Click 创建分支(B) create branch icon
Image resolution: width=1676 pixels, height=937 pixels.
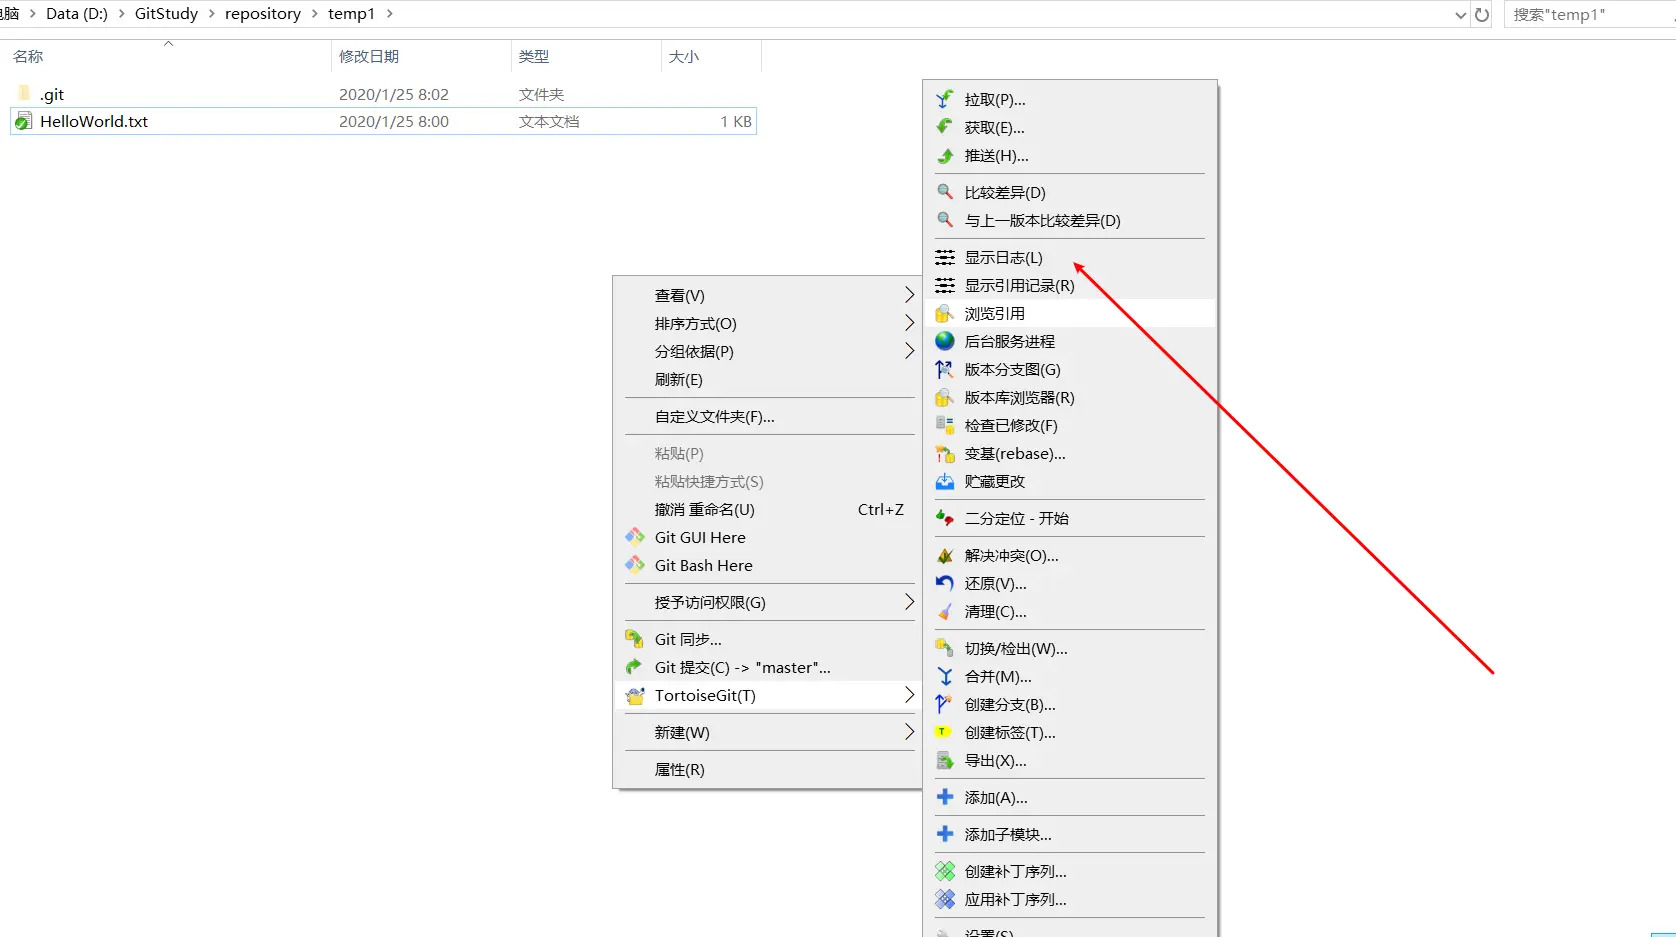[x=944, y=704]
